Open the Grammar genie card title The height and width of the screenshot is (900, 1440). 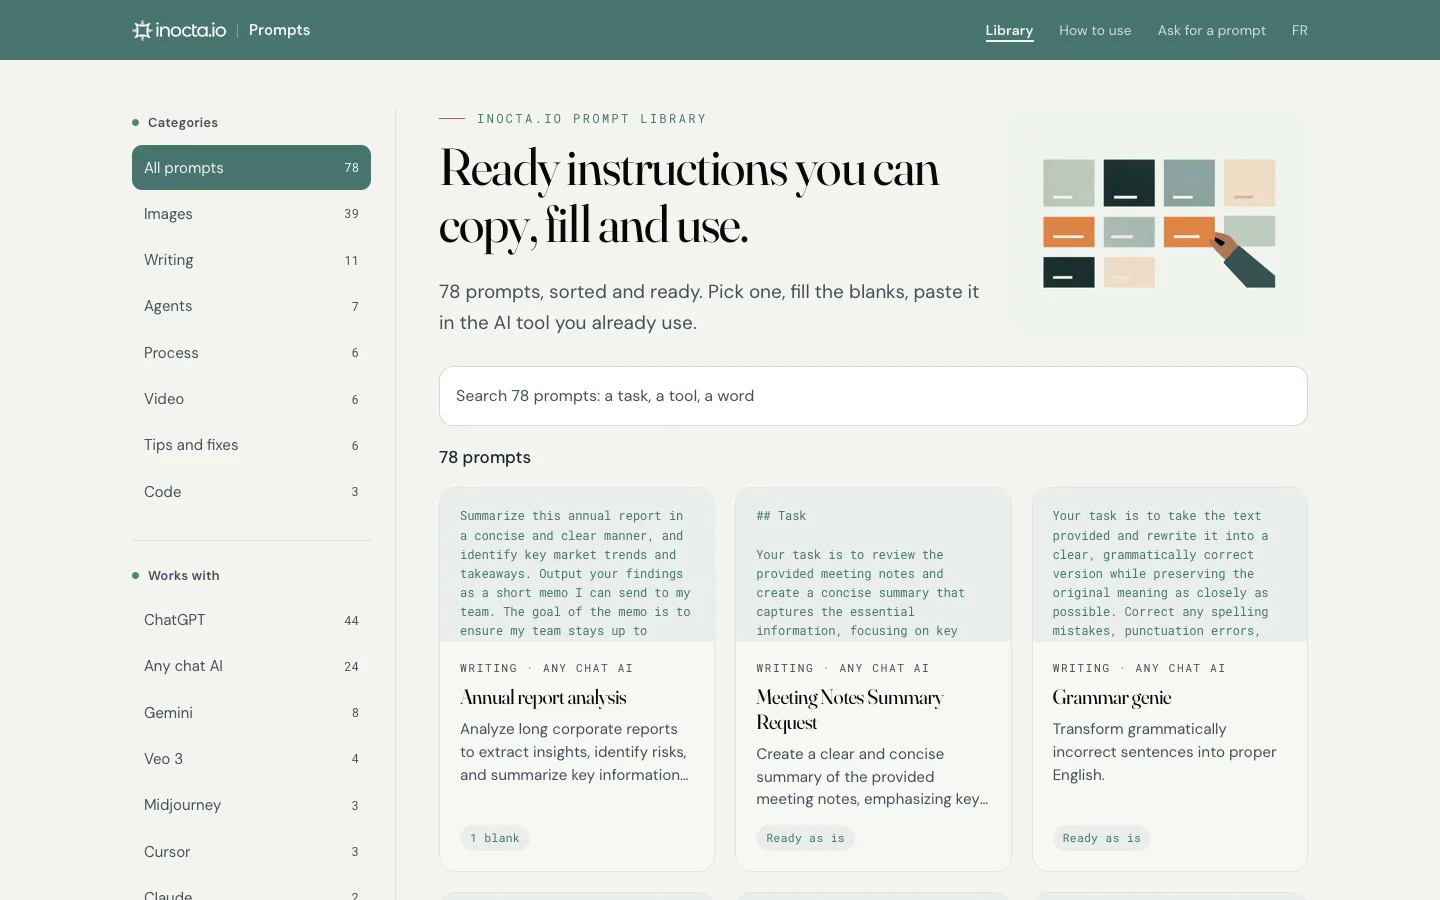pos(1111,698)
